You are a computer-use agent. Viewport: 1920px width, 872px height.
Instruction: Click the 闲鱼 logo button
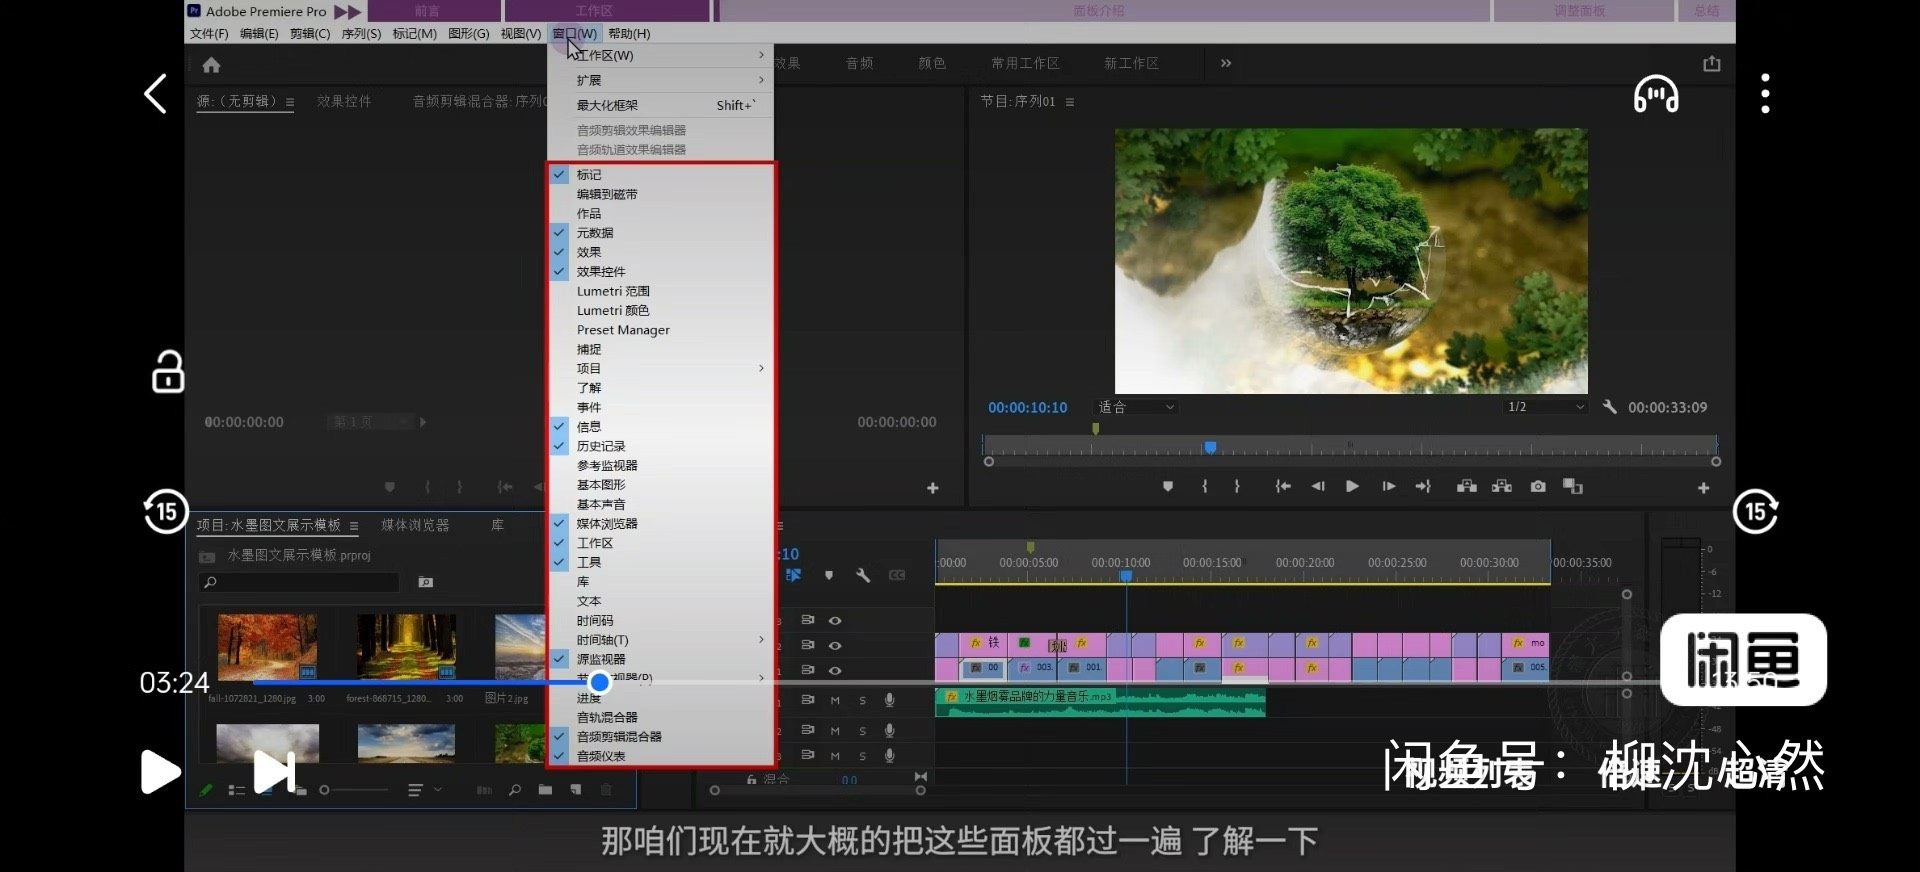point(1743,660)
